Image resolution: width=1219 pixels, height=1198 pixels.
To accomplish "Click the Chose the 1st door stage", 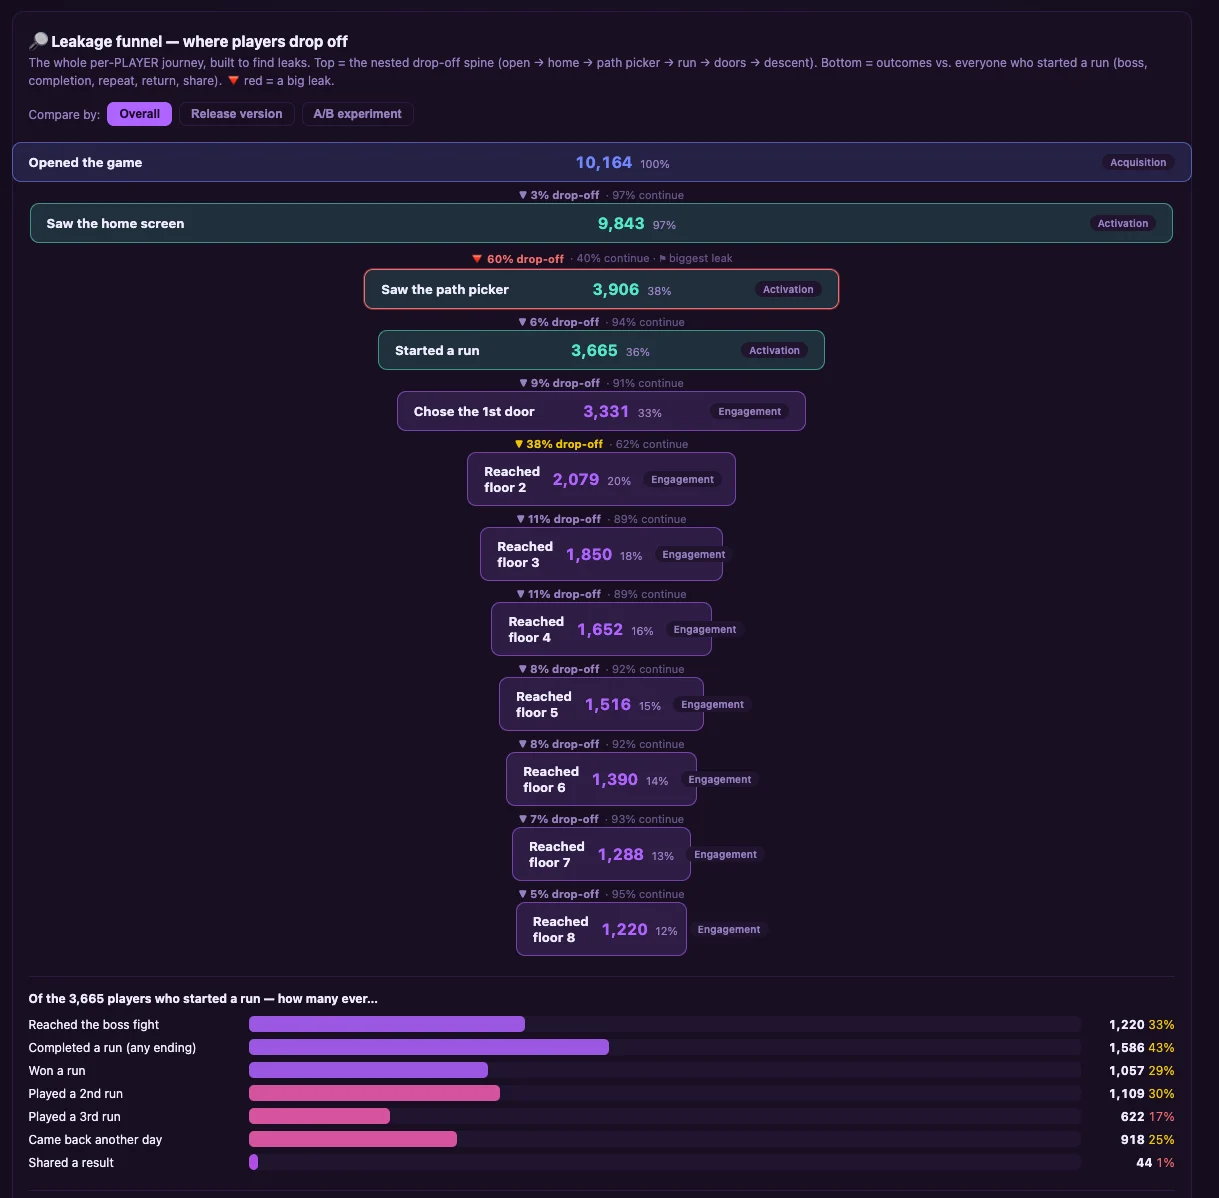I will click(601, 411).
